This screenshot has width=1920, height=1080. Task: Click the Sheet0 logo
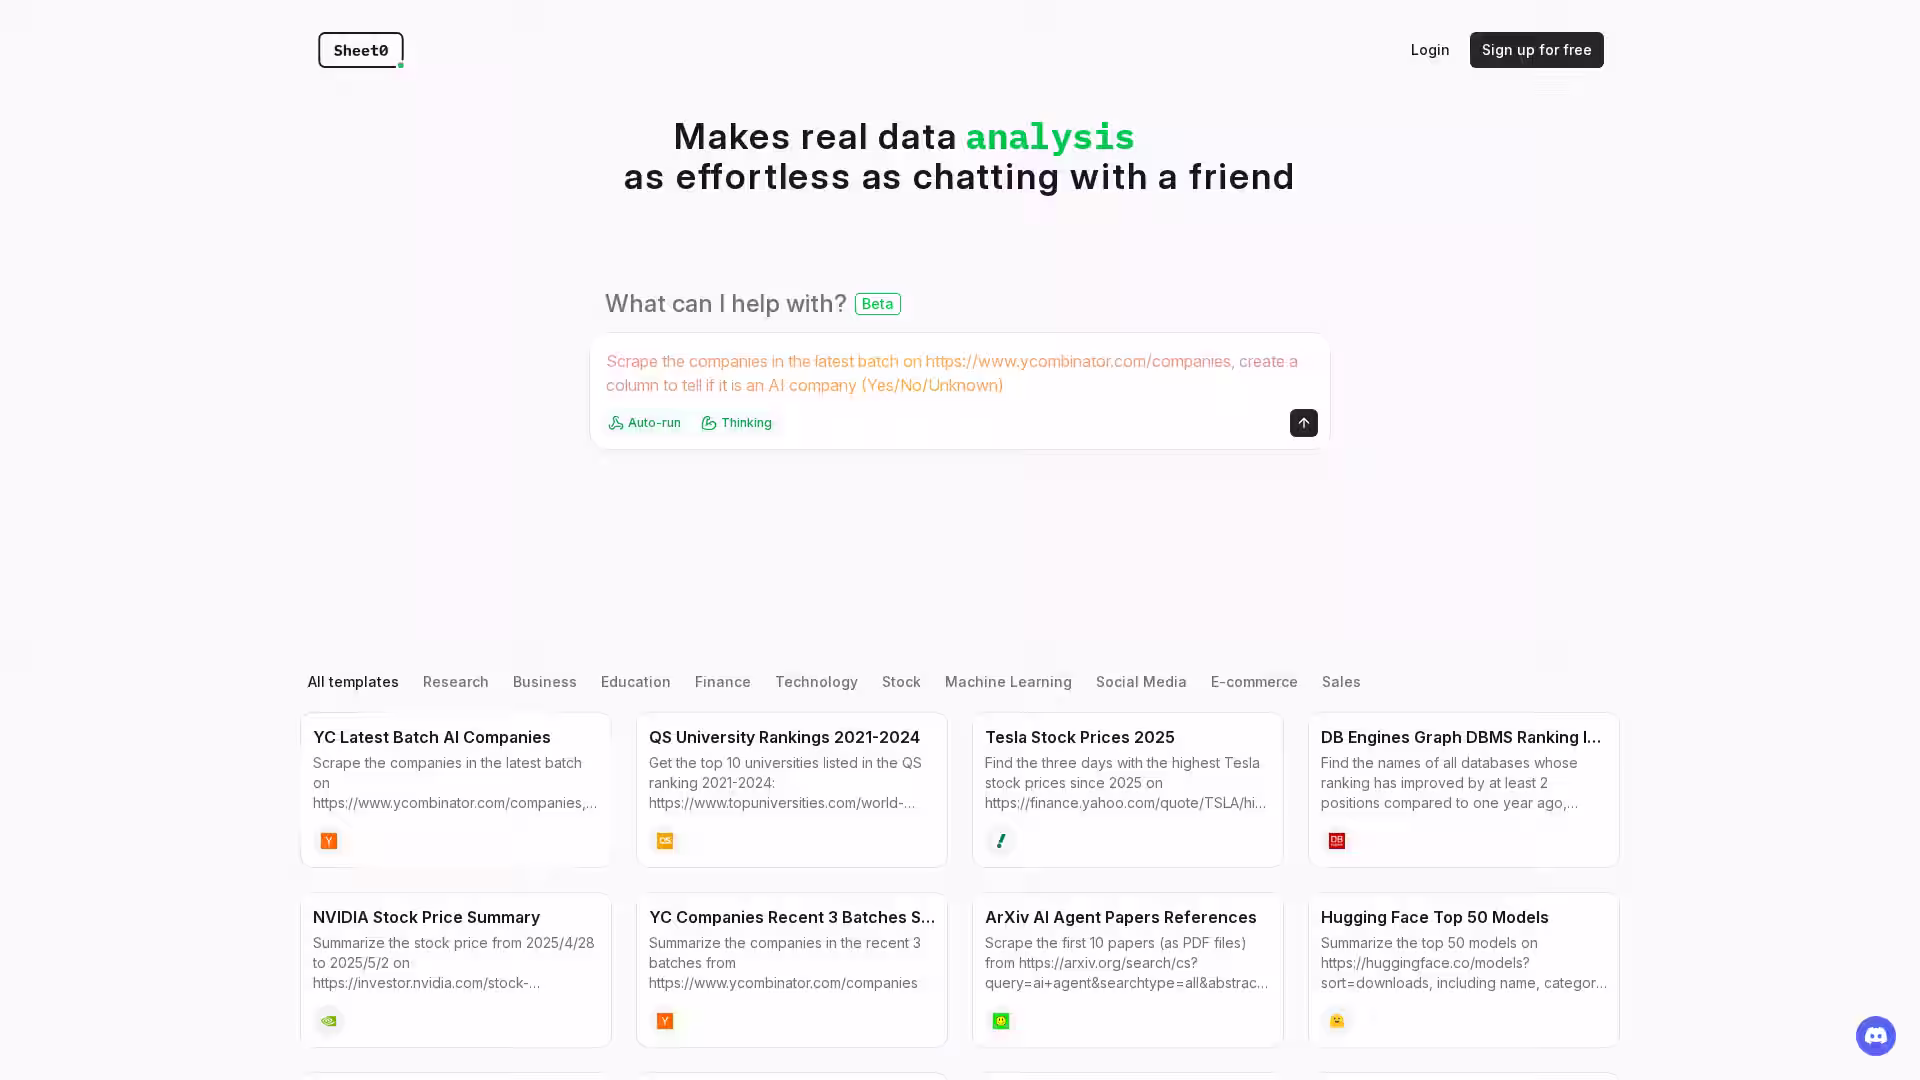(361, 50)
